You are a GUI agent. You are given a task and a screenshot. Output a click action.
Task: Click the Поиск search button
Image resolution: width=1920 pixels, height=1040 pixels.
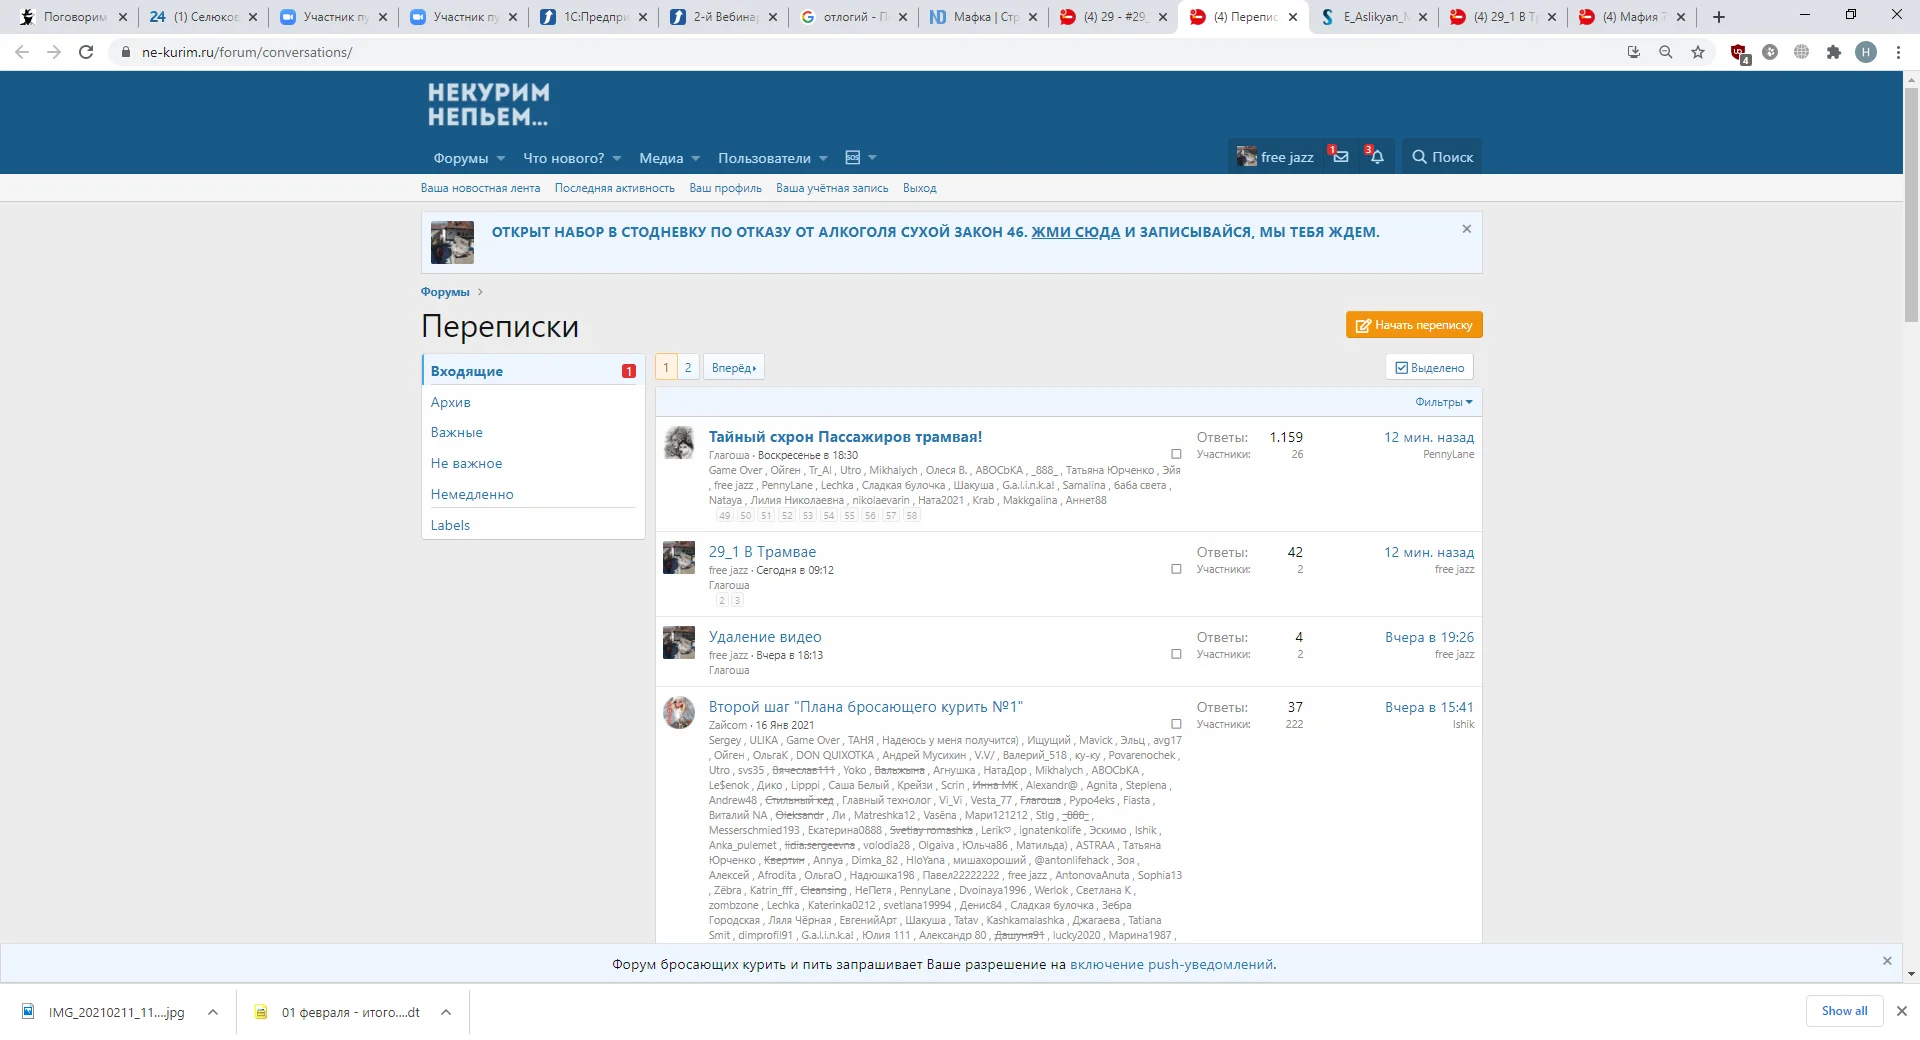coord(1442,157)
